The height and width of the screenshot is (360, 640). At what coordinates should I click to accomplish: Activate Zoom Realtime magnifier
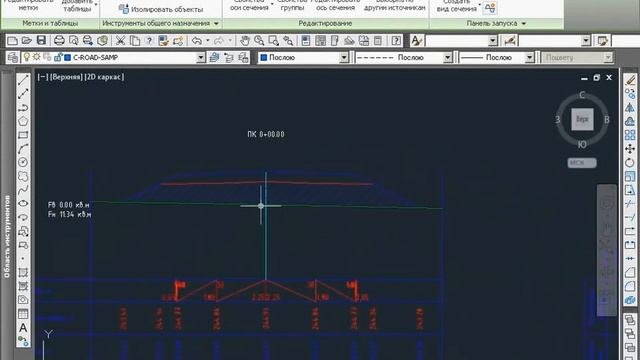click(259, 40)
